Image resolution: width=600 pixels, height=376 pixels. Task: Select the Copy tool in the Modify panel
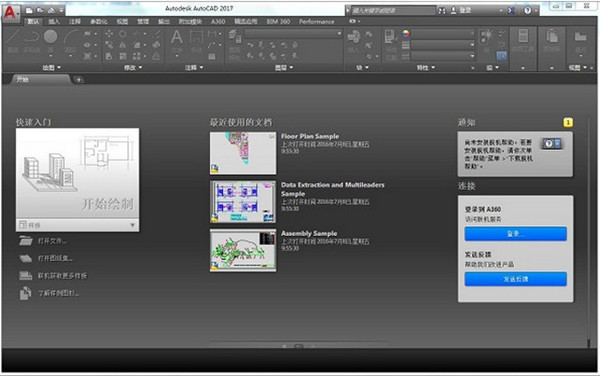coord(109,45)
